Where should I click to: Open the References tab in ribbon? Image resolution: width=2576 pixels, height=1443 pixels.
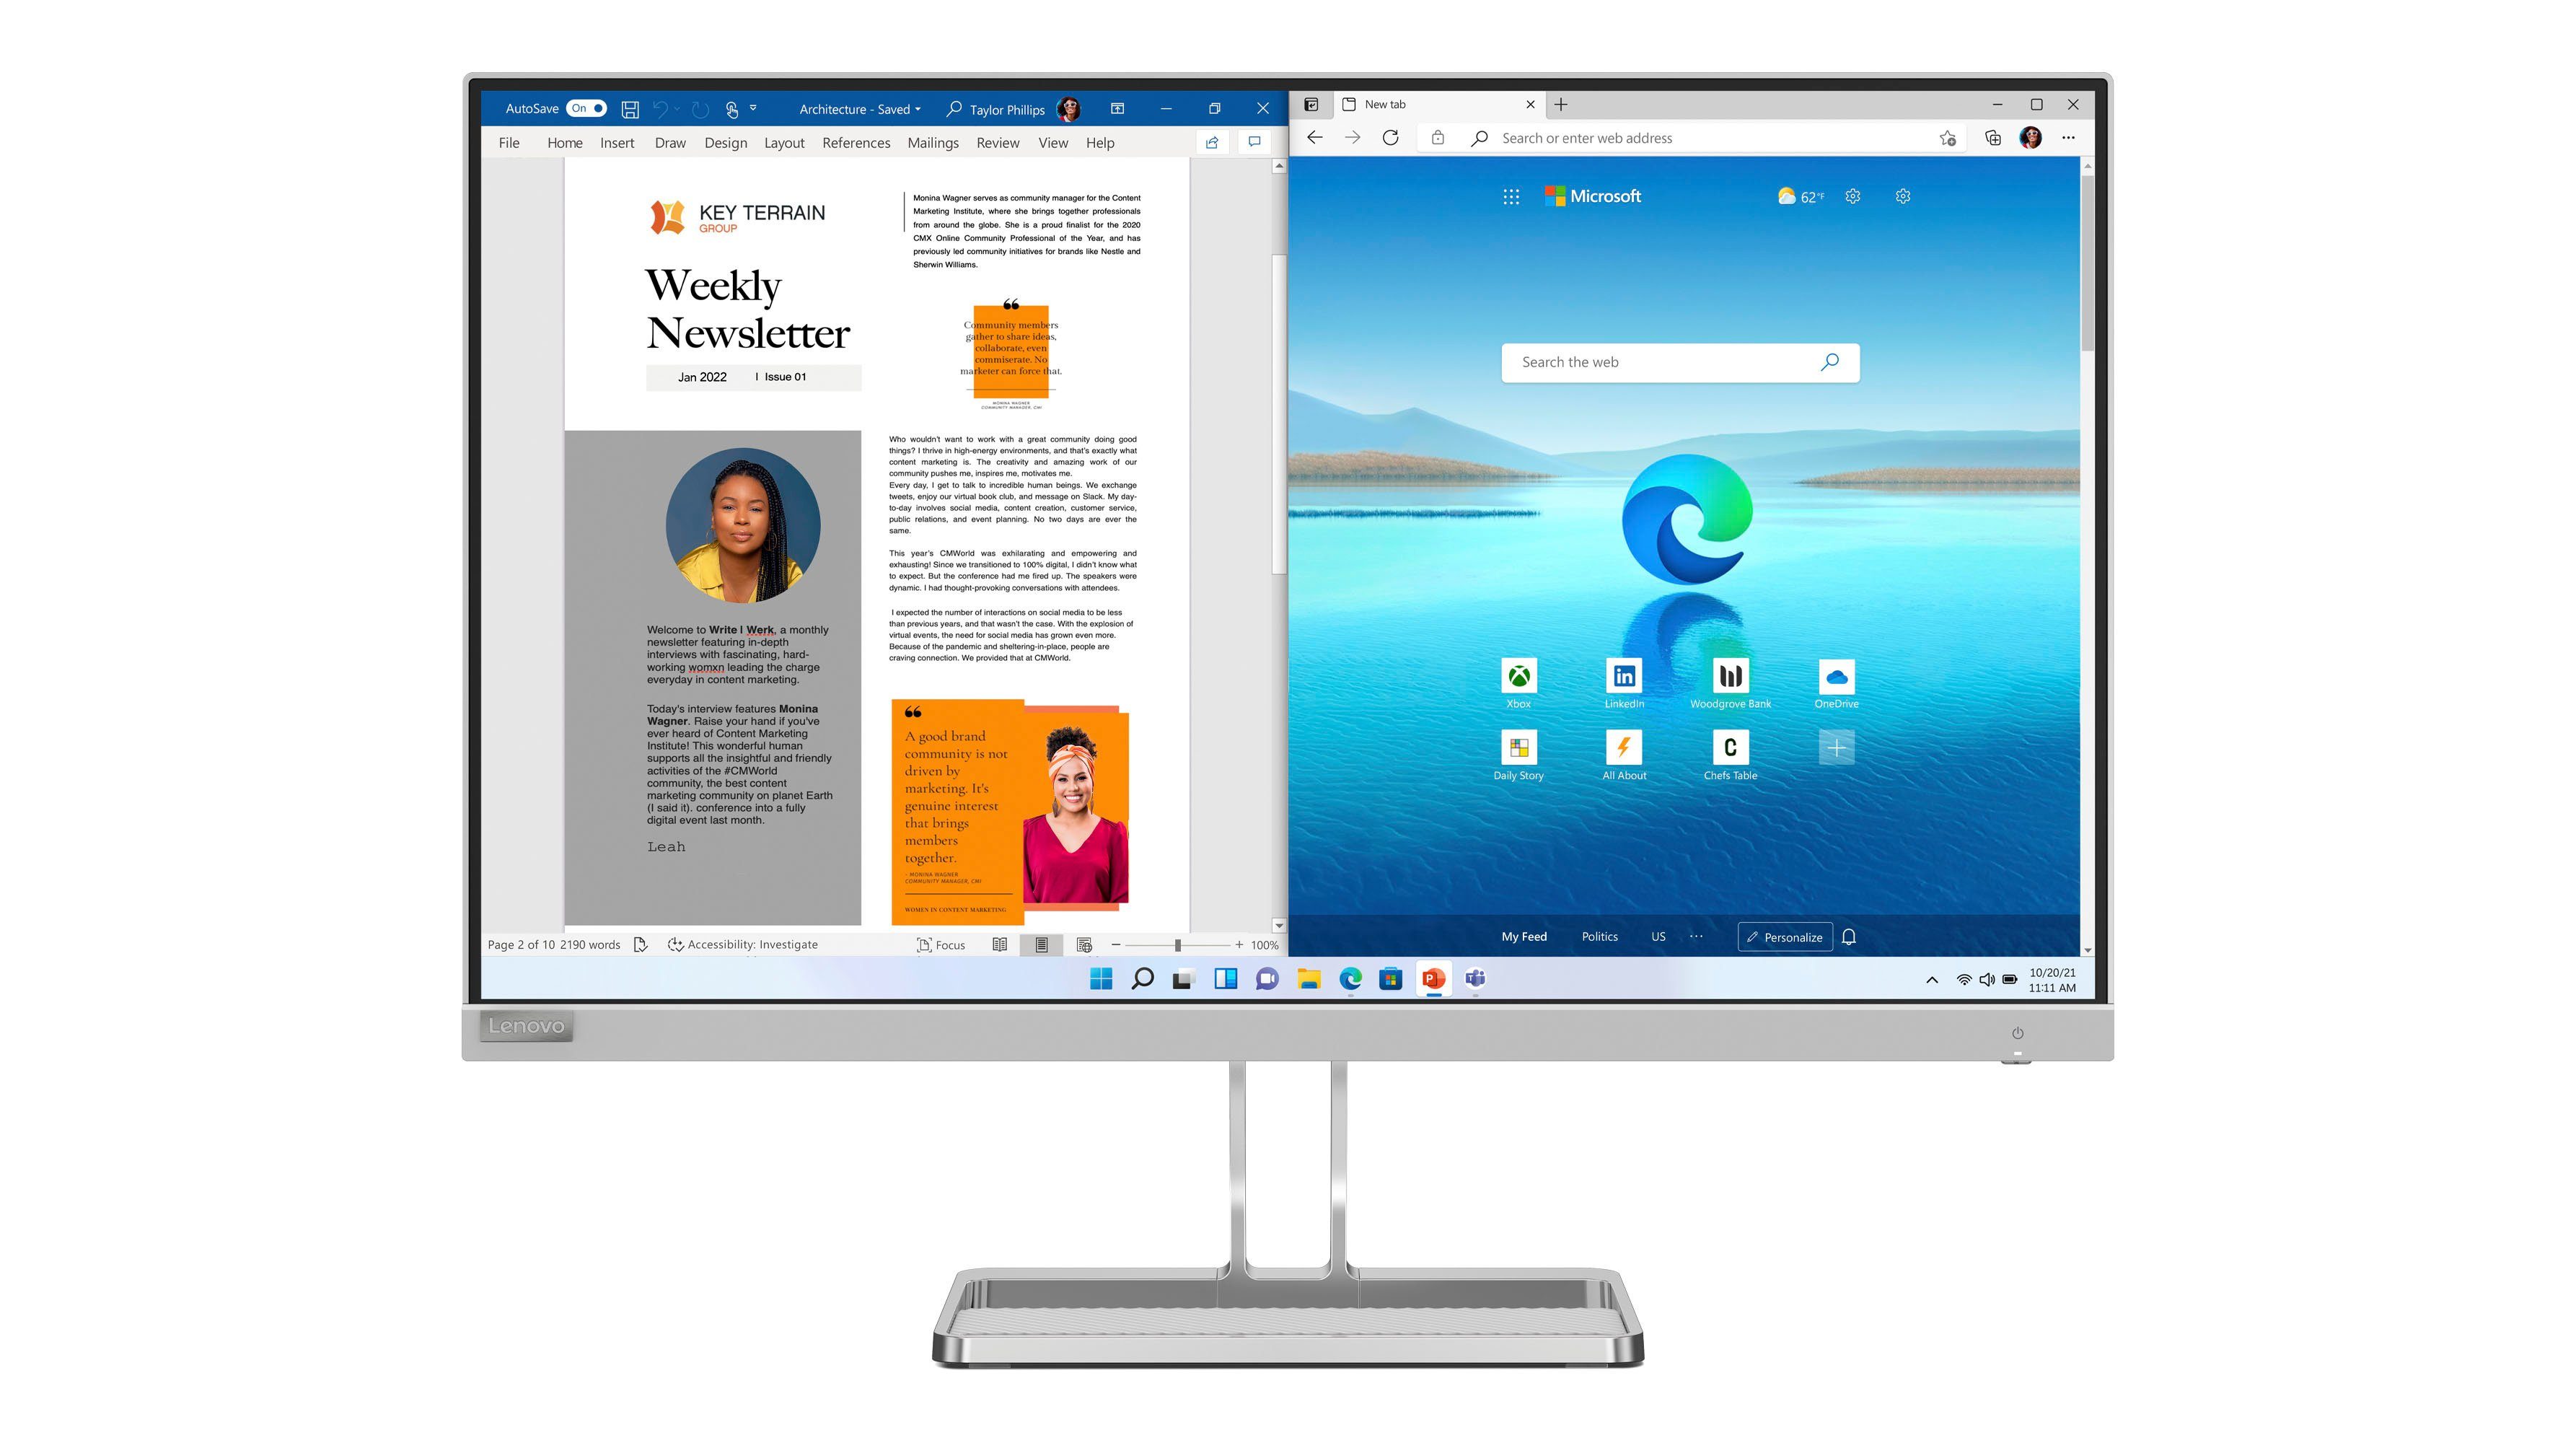856,141
